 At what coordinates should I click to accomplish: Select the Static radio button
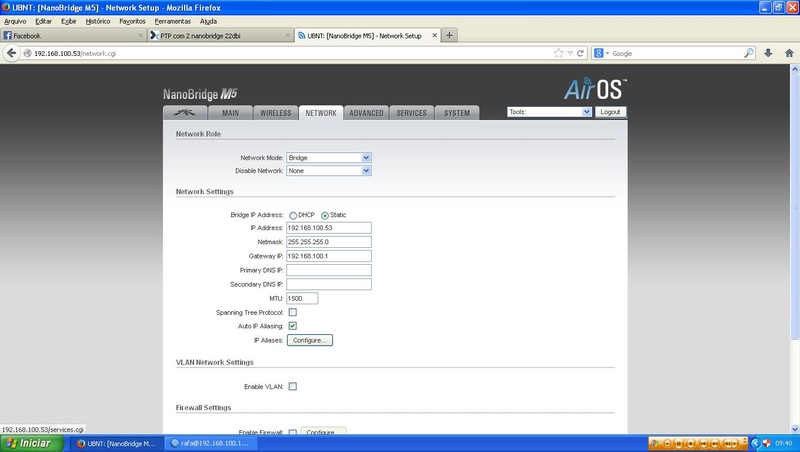(x=324, y=215)
